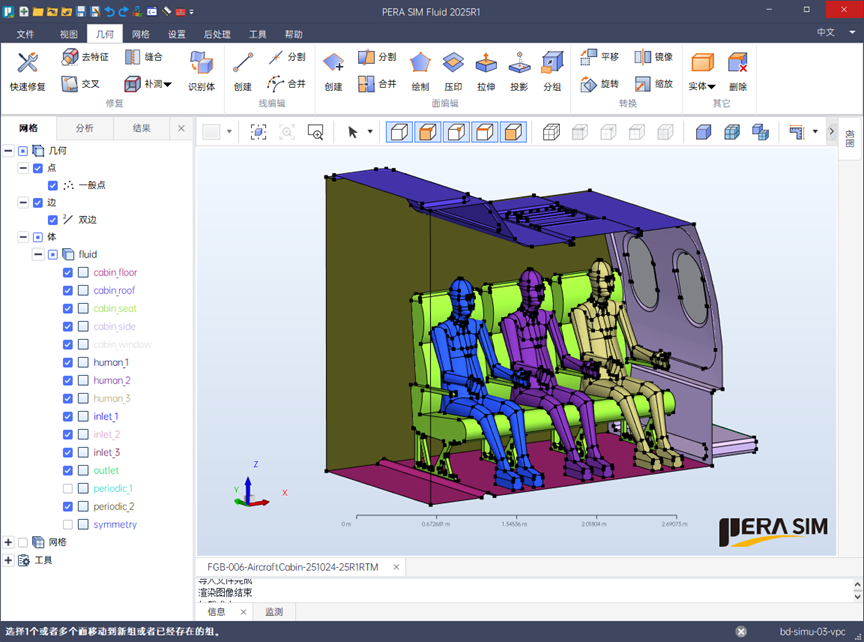Collapse the fluid tree node
This screenshot has height=642, width=864.
[x=38, y=255]
